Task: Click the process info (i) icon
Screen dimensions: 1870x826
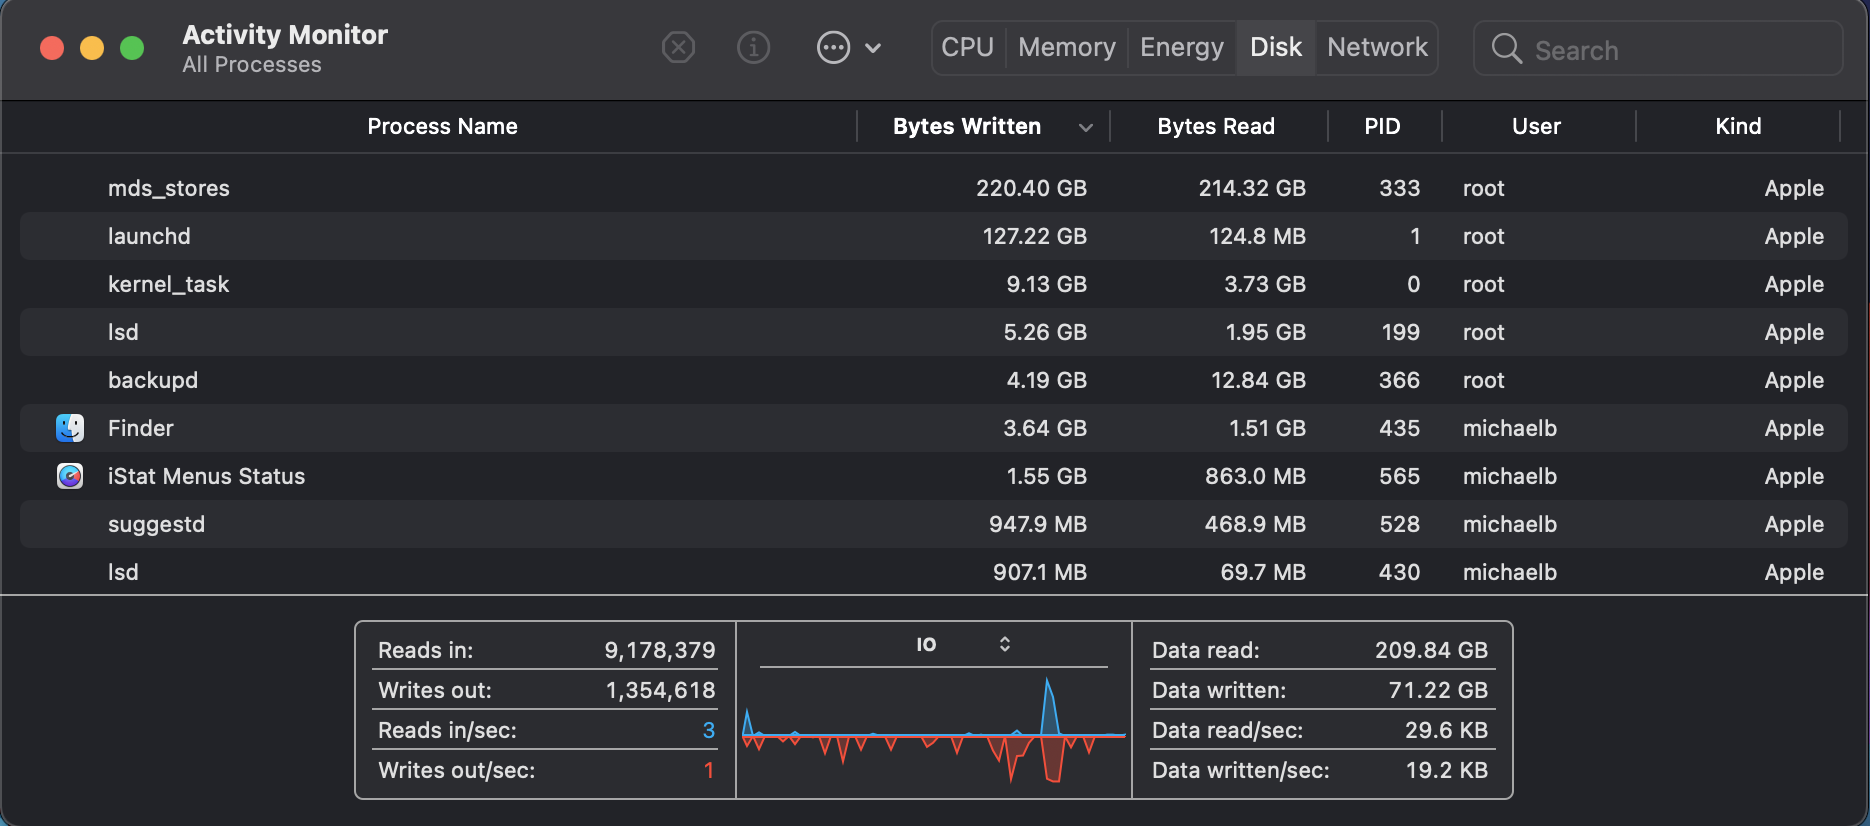Action: pyautogui.click(x=753, y=47)
